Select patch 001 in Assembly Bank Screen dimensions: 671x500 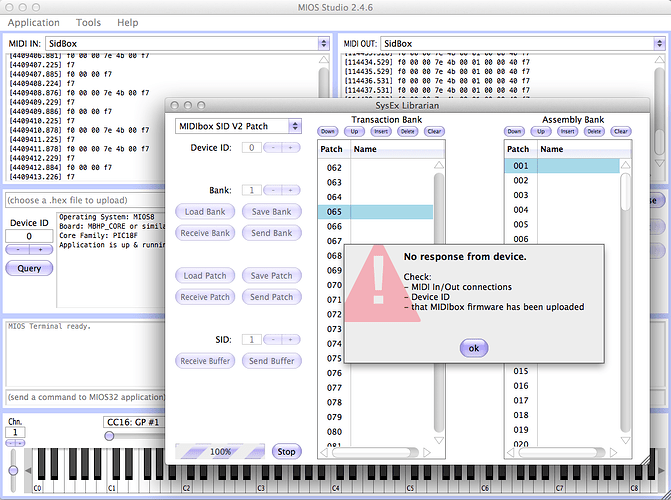click(x=562, y=166)
